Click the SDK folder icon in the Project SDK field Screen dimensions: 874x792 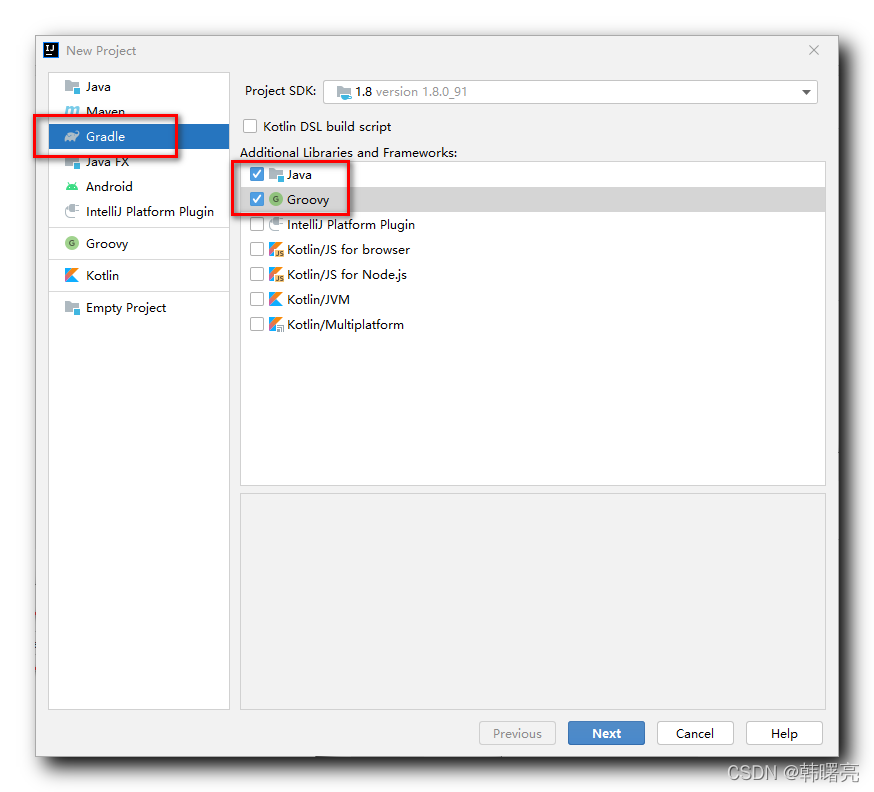[x=344, y=92]
